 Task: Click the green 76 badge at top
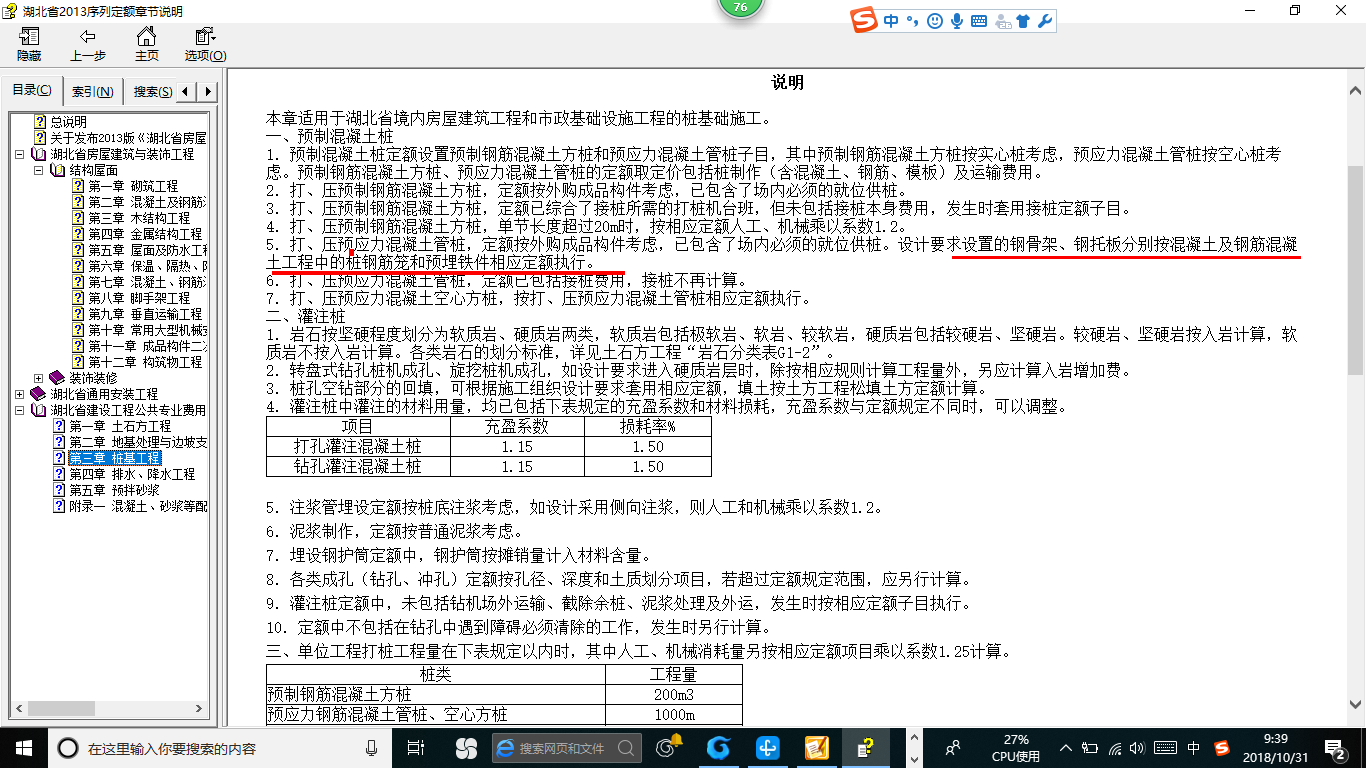740,8
